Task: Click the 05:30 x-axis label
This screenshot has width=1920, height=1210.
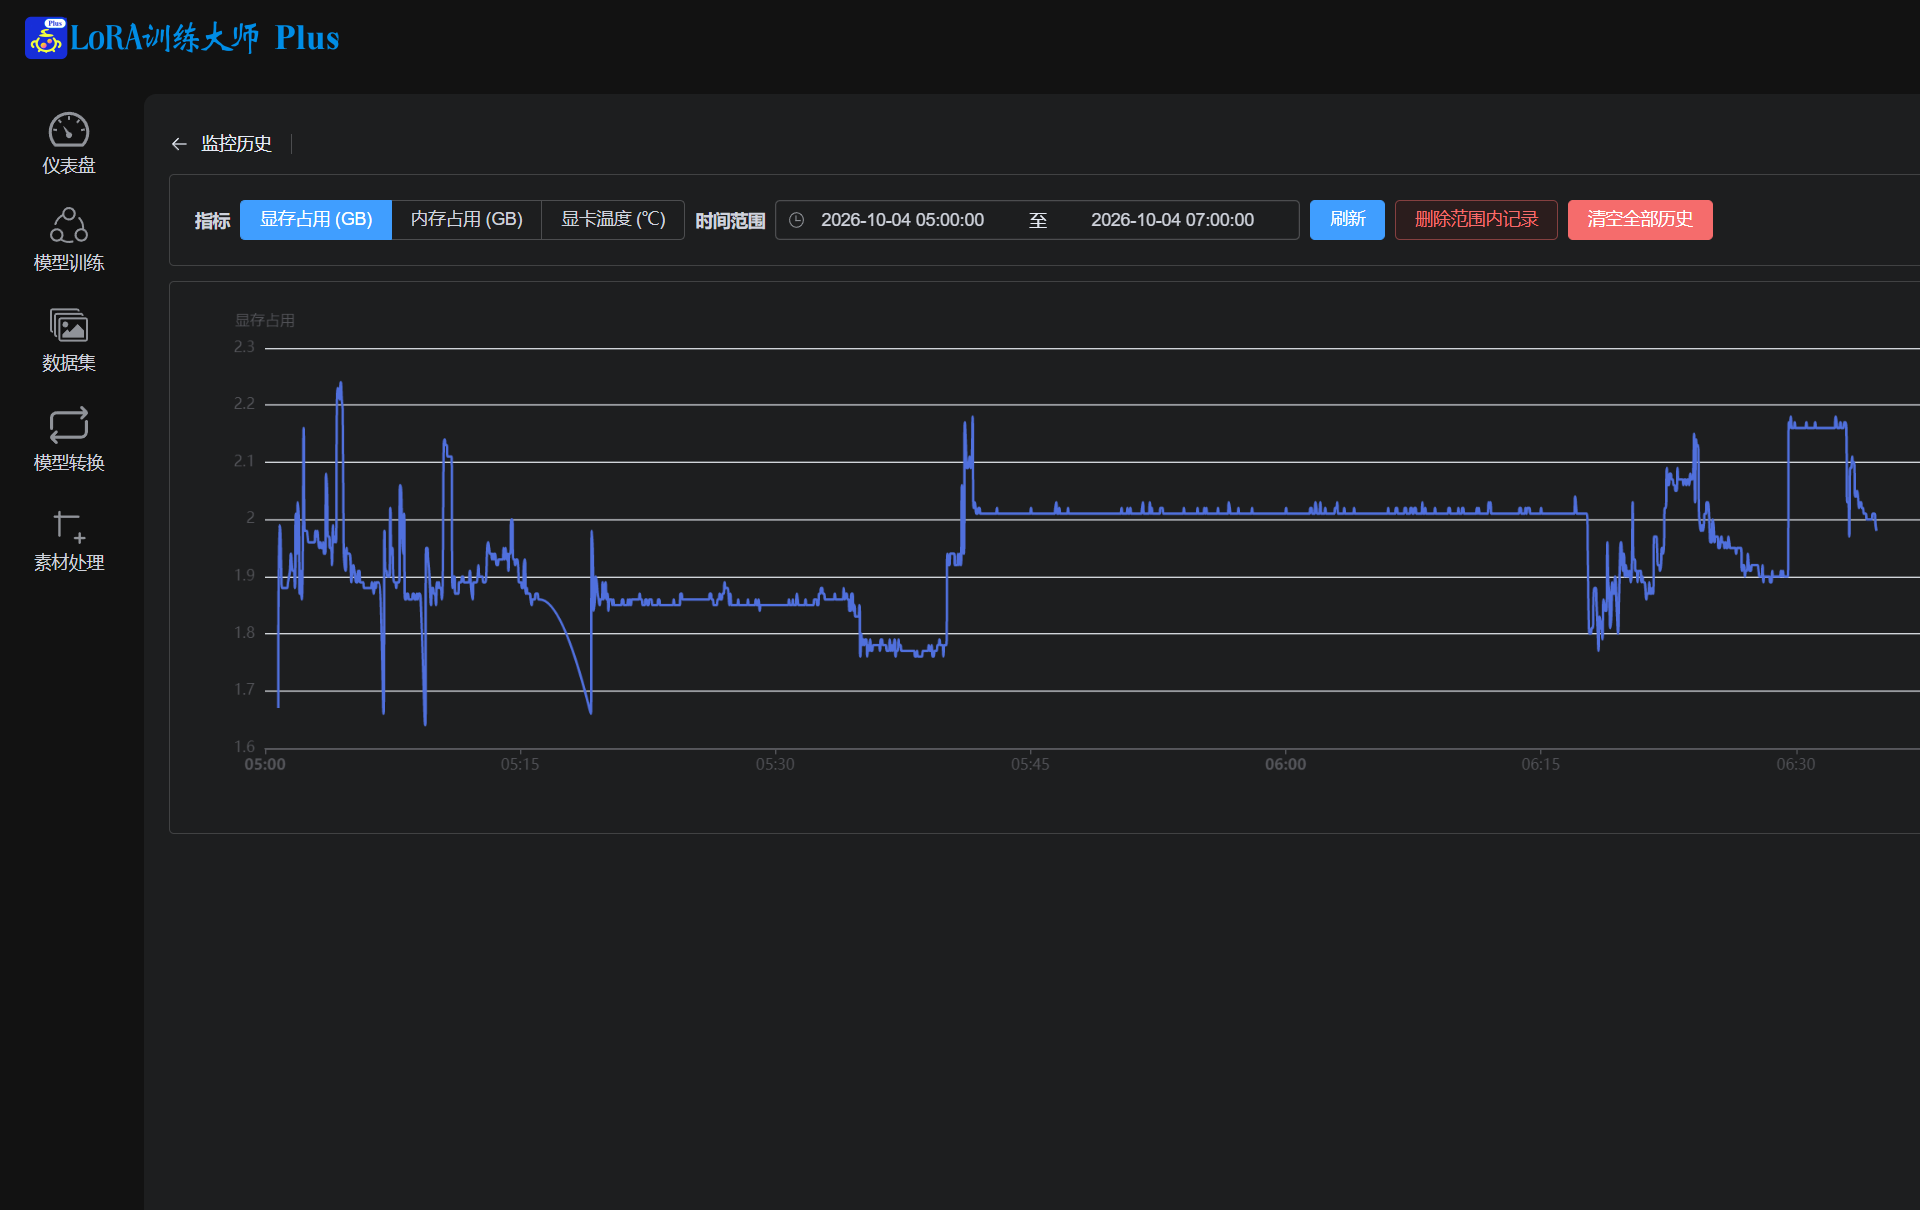Action: pyautogui.click(x=775, y=765)
